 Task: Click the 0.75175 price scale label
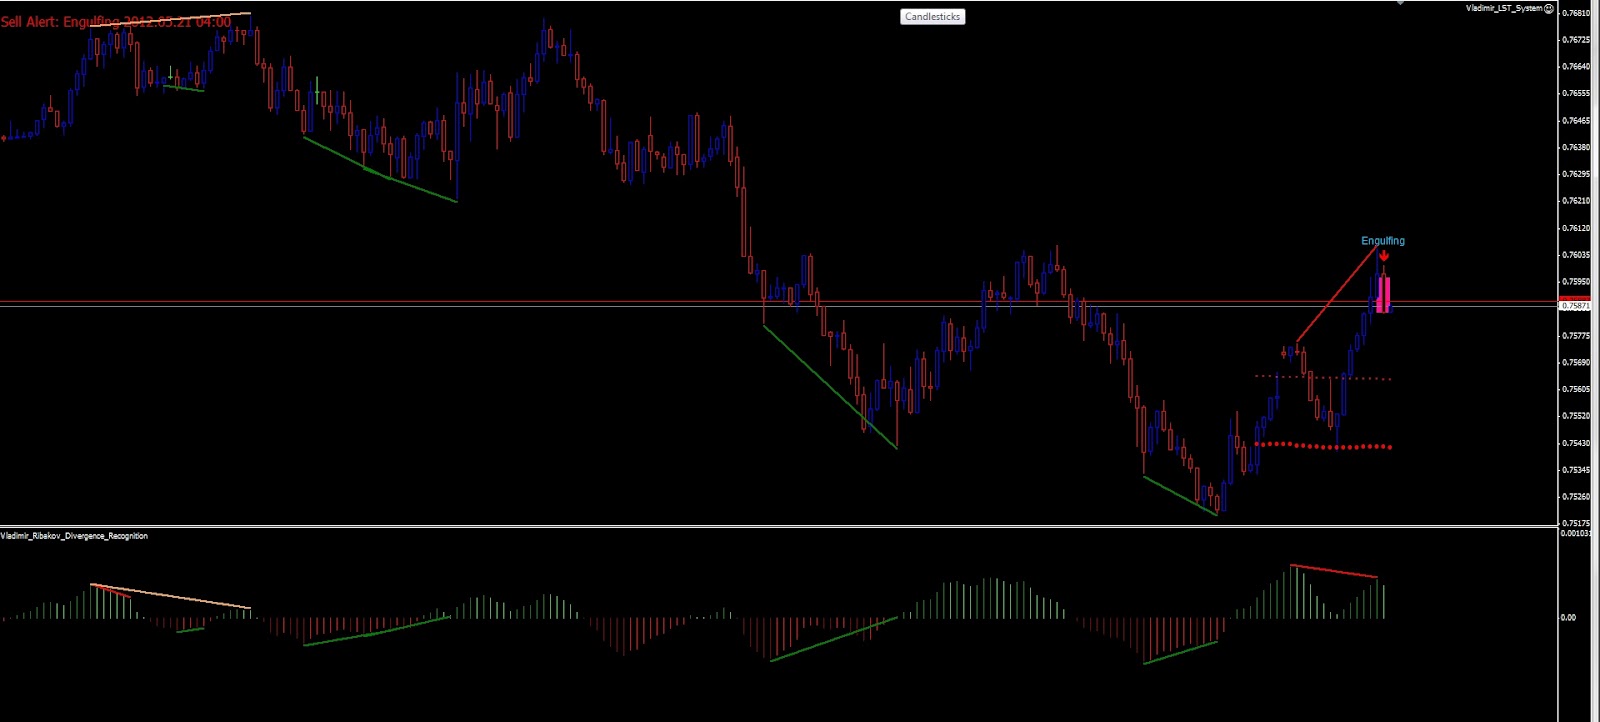coord(1576,523)
